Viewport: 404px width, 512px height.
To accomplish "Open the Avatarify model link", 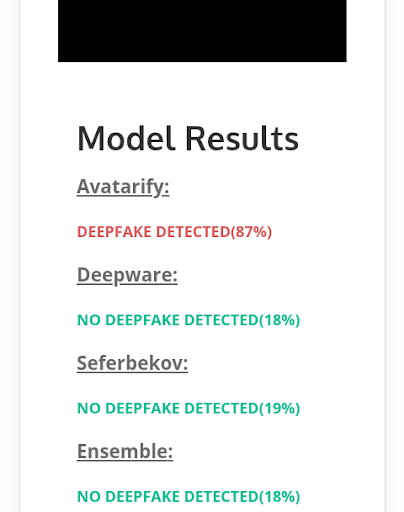I will pyautogui.click(x=123, y=187).
